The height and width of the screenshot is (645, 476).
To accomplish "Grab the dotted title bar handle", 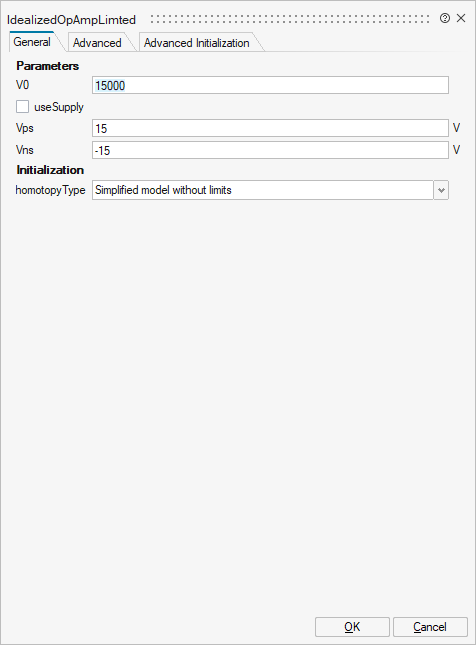I will 290,19.
